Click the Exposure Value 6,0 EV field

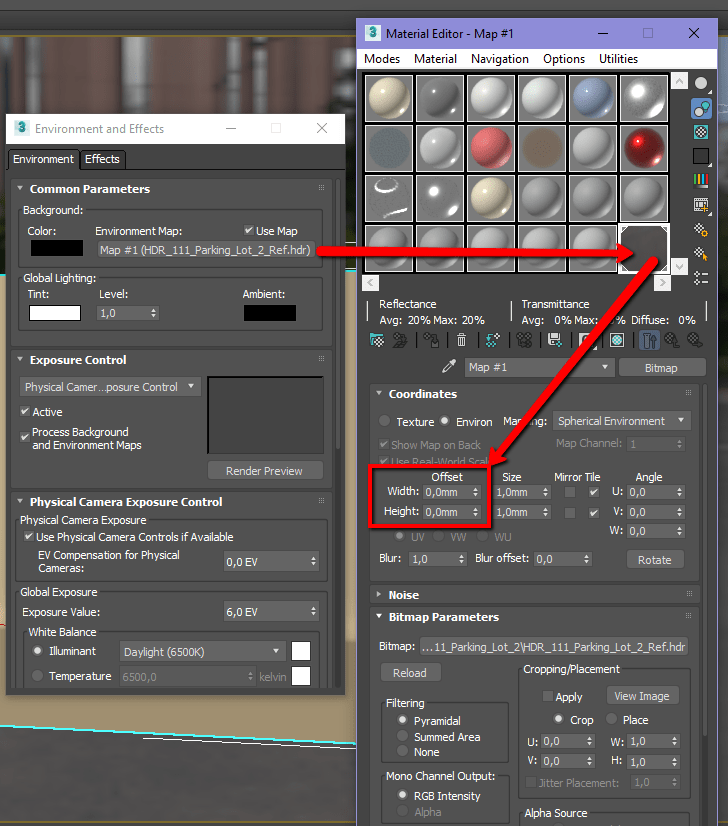point(271,612)
